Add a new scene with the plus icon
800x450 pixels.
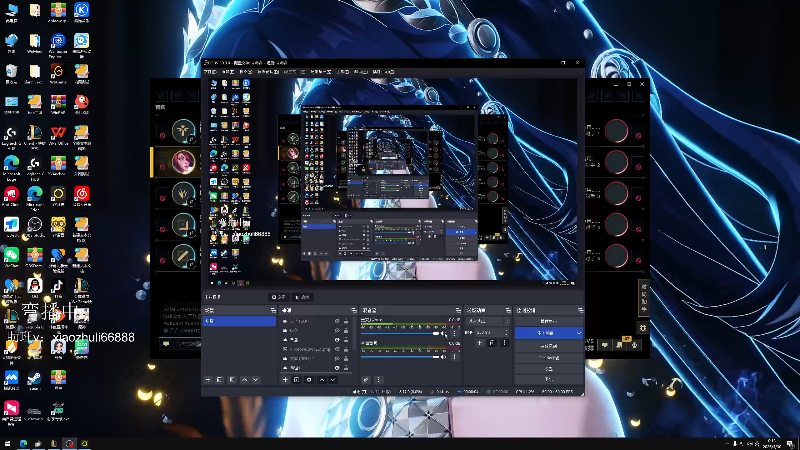[x=208, y=380]
